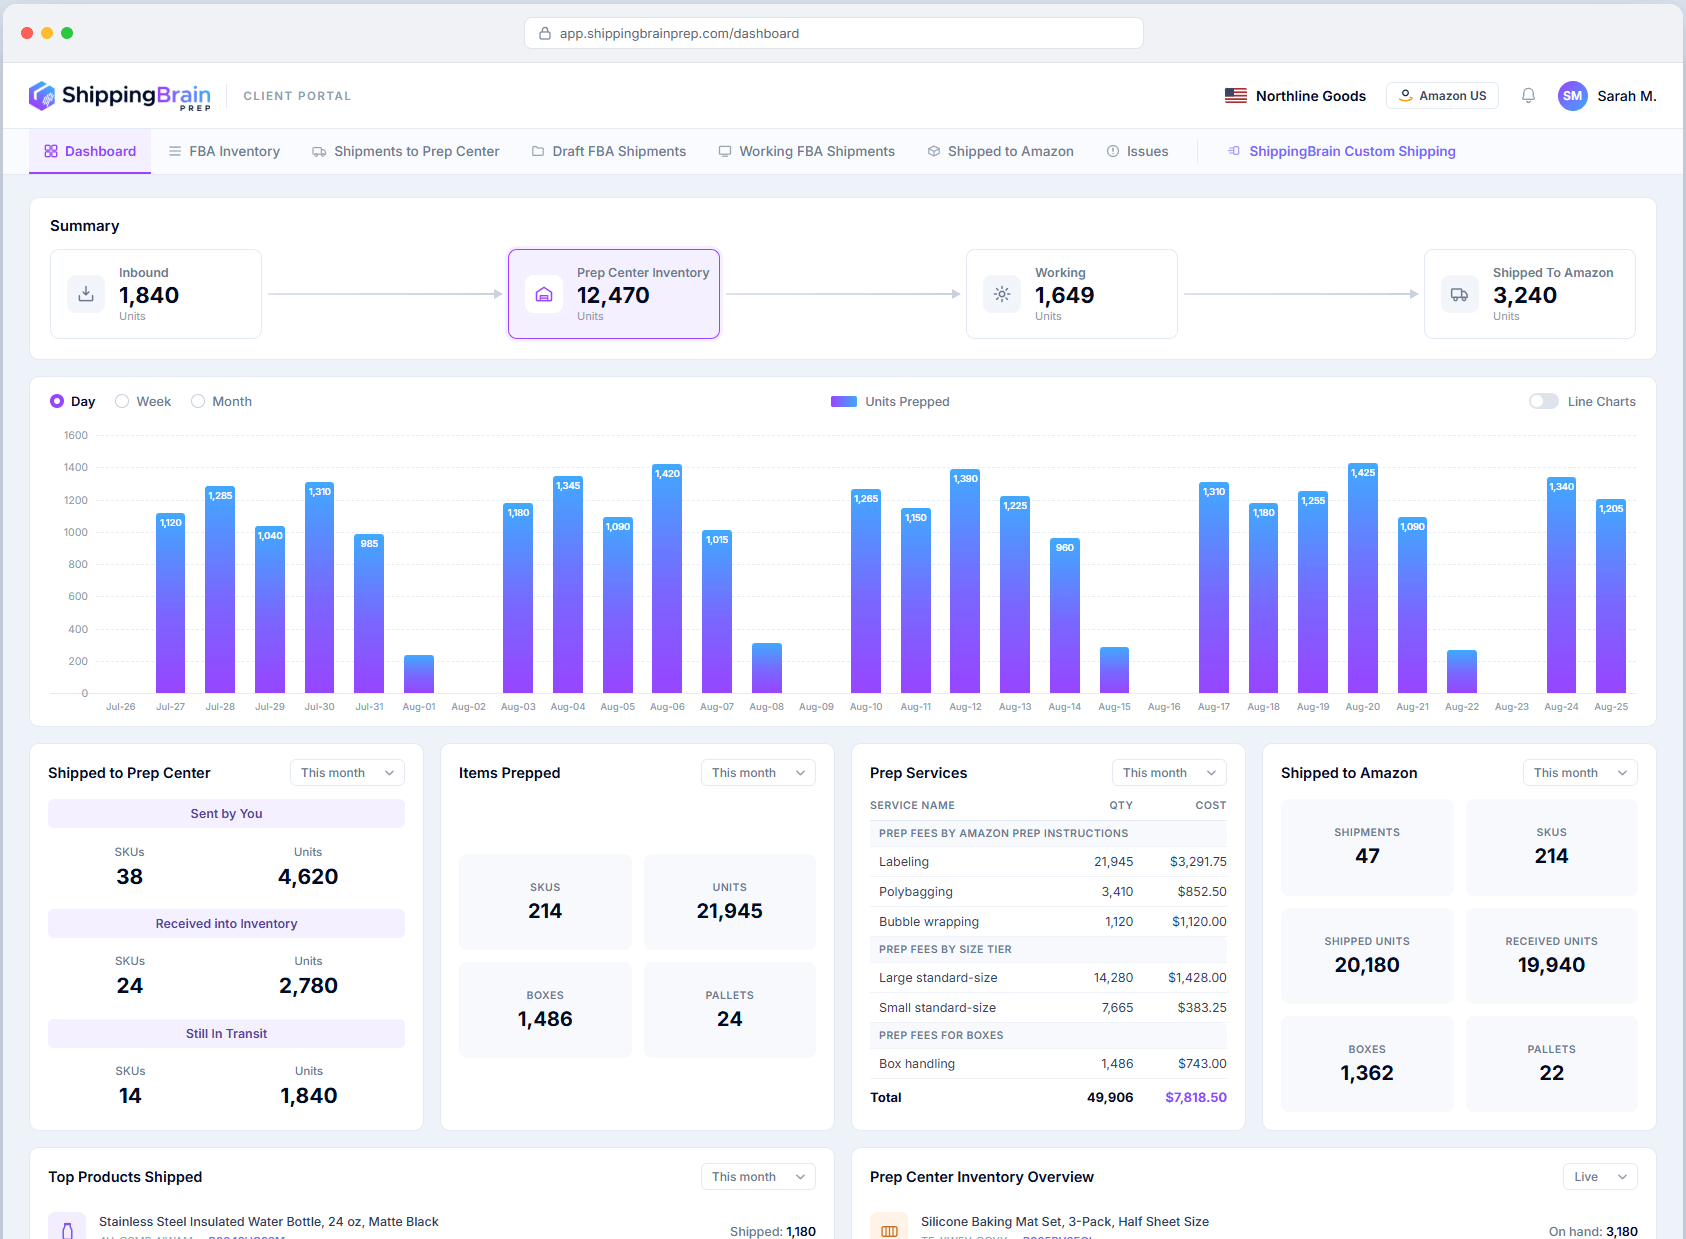Image resolution: width=1686 pixels, height=1239 pixels.
Task: Click the FBA Inventory list icon
Action: [175, 151]
